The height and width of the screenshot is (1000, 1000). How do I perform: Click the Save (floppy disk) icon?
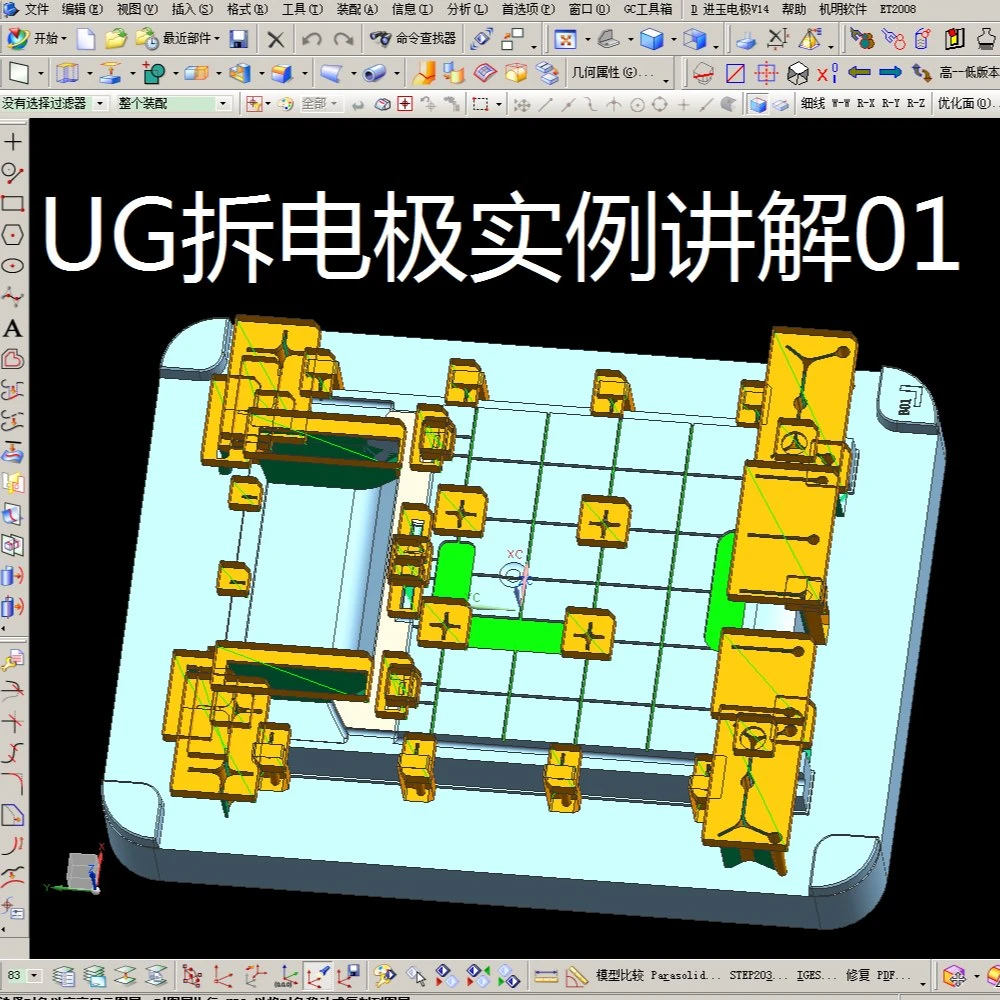(238, 39)
